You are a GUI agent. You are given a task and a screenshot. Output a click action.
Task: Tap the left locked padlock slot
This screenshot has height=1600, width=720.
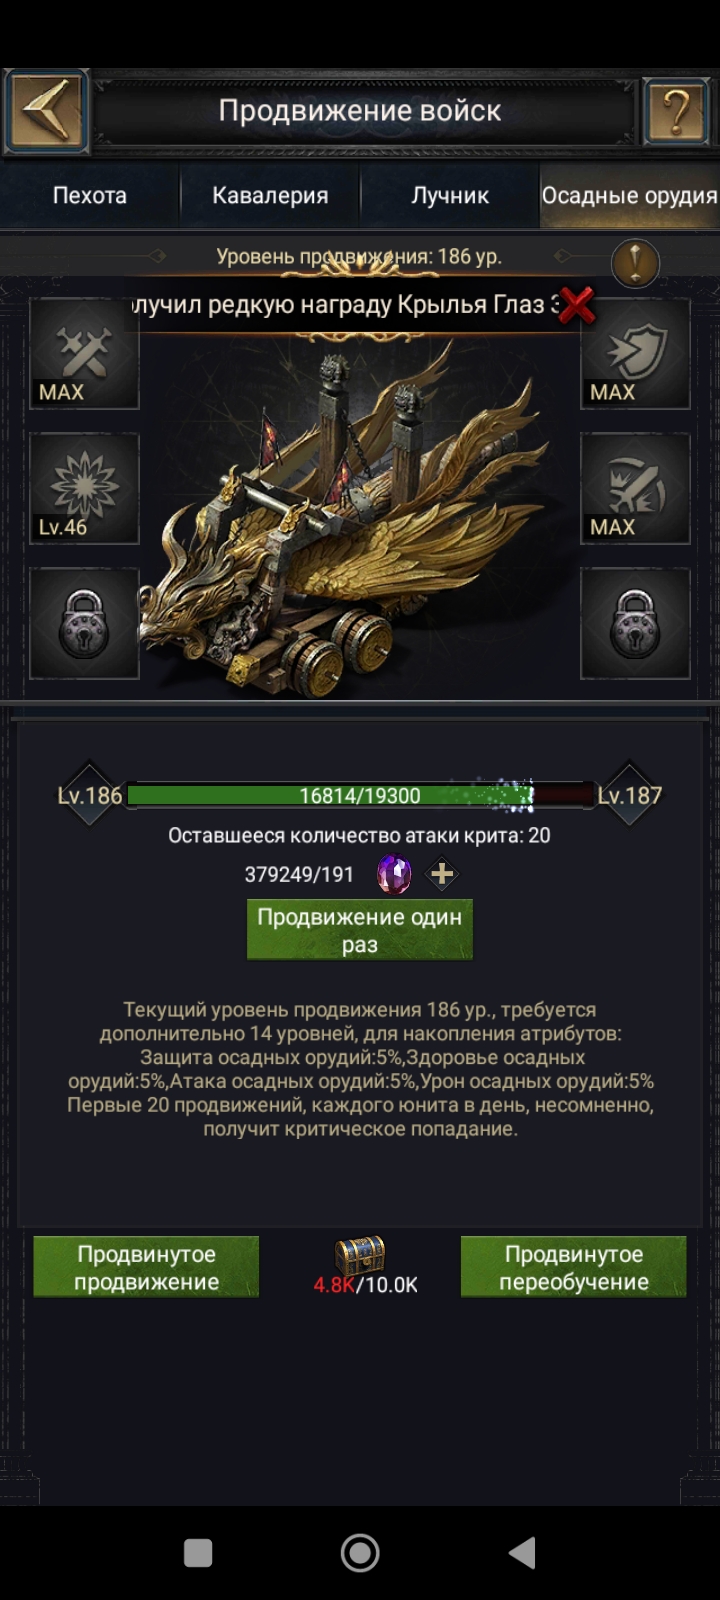point(84,624)
